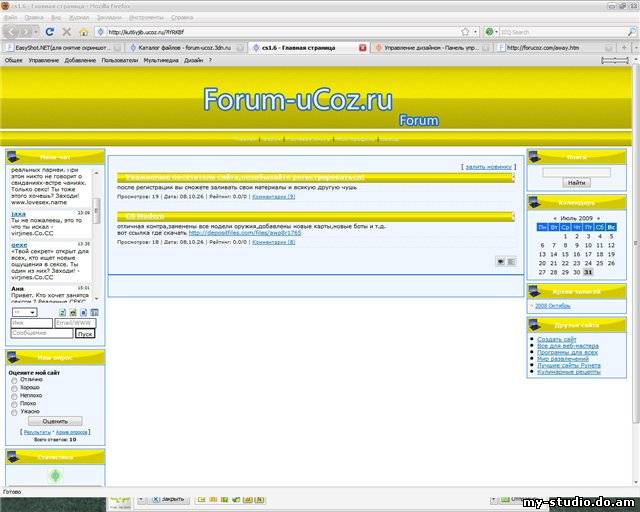Go to the Home page via house icon
This screenshot has width=640, height=512.
pyautogui.click(x=84, y=32)
